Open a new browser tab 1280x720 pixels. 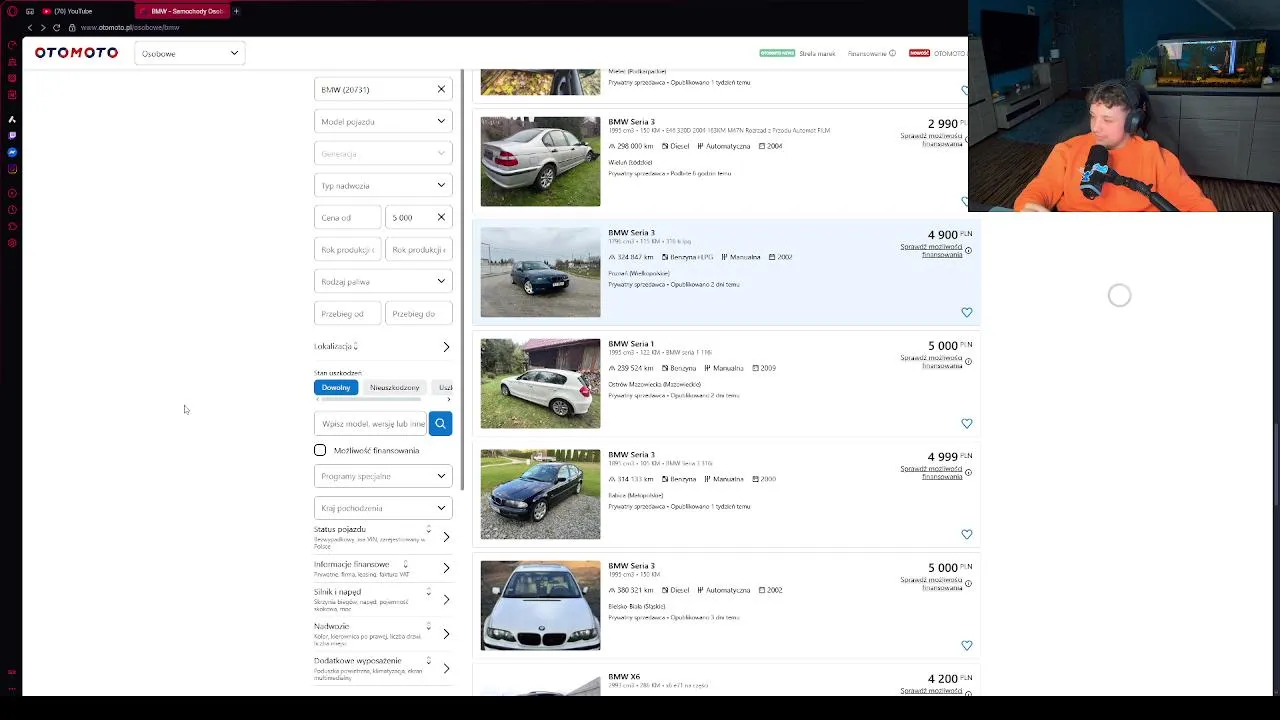tap(236, 11)
